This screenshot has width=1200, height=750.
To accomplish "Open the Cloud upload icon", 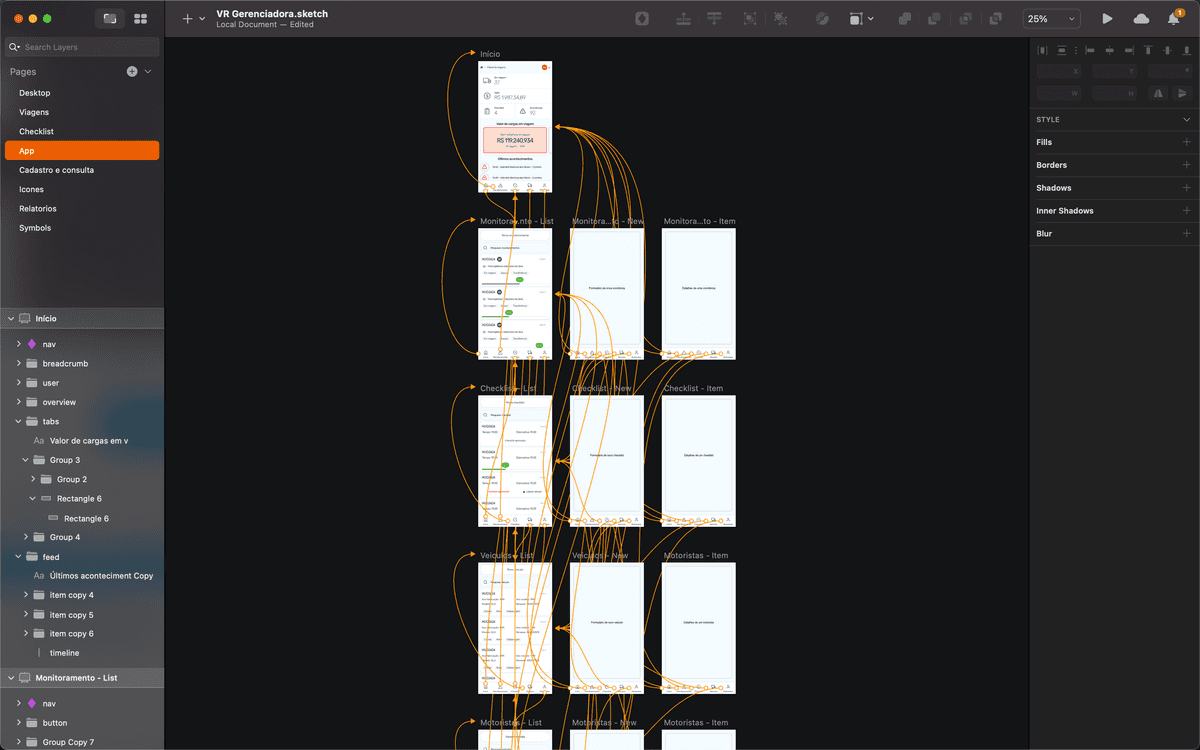I will point(1141,18).
